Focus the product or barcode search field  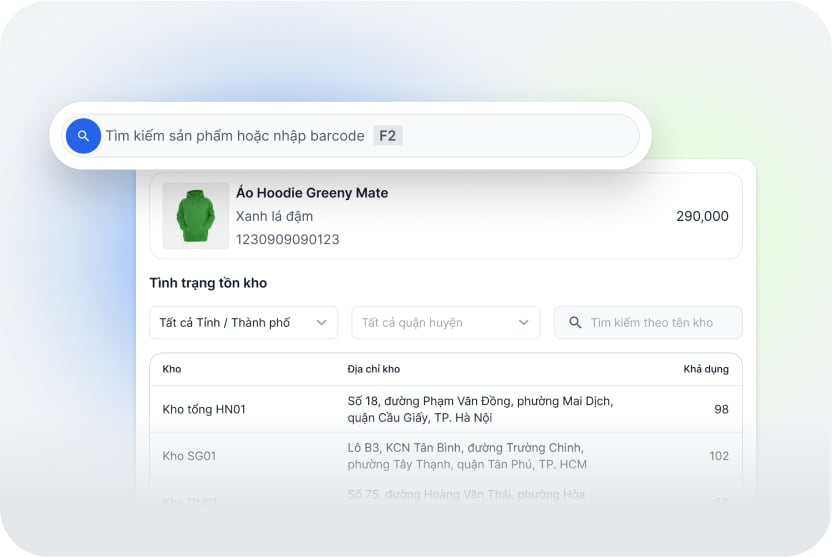coord(350,136)
